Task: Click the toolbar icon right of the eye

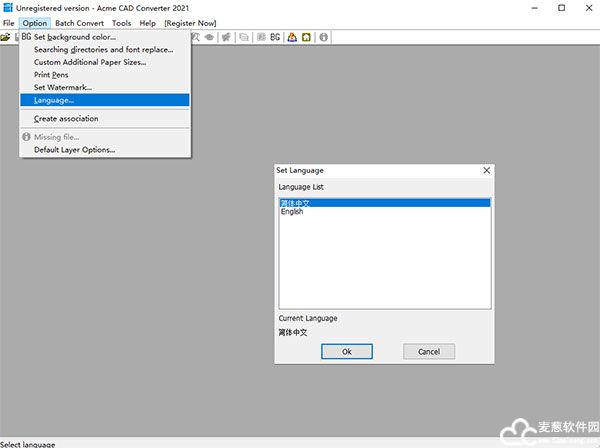Action: tap(227, 37)
